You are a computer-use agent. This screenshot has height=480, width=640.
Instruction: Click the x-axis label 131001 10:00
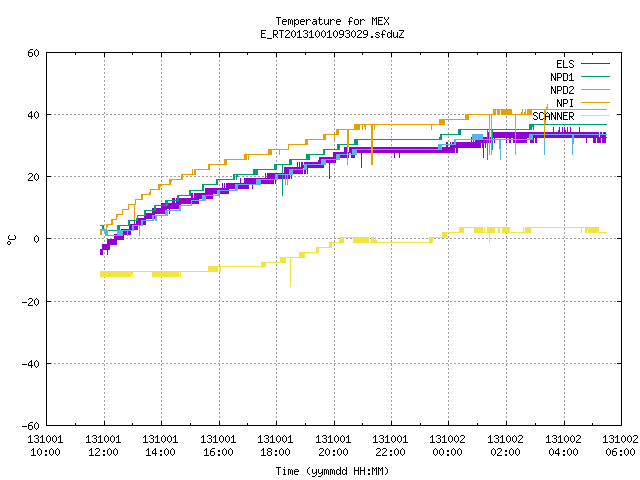coord(45,446)
